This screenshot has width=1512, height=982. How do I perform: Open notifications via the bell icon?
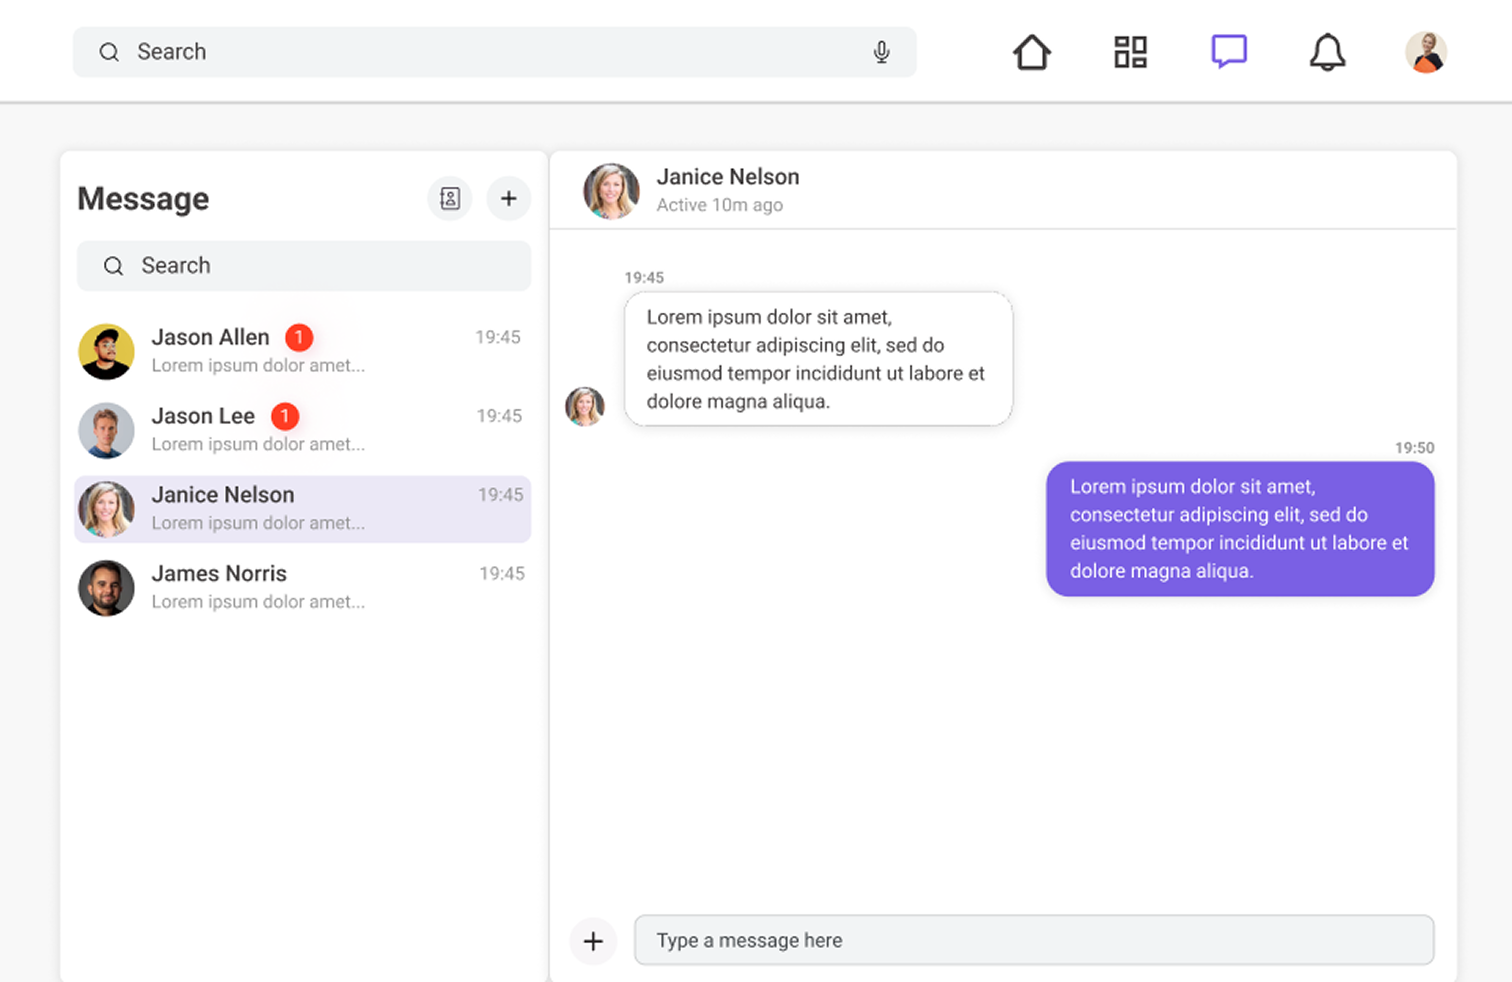pyautogui.click(x=1327, y=51)
